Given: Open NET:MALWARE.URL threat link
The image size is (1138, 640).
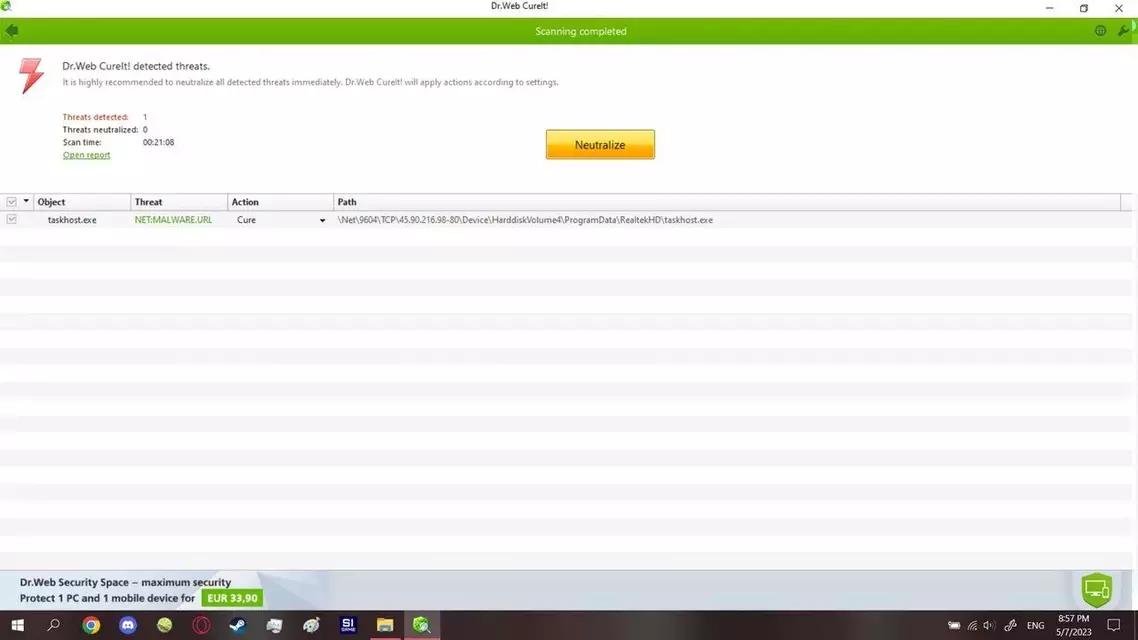Looking at the screenshot, I should (173, 220).
